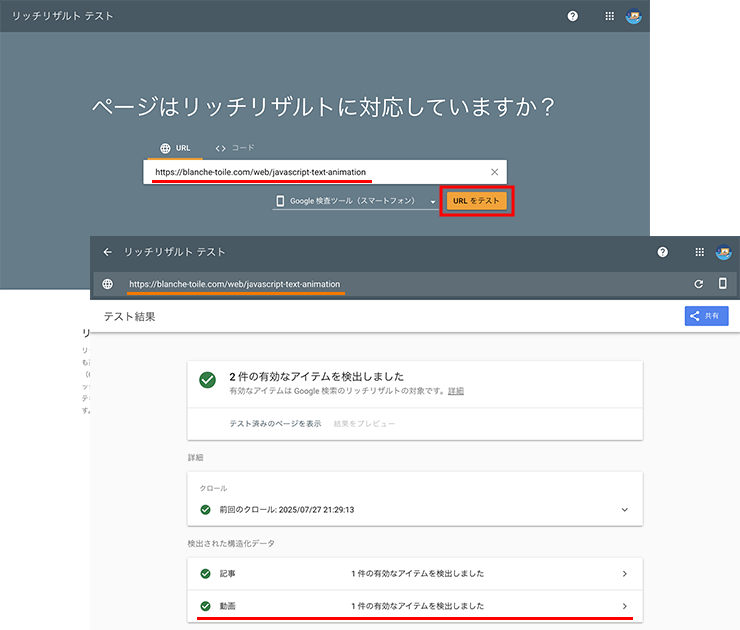Screen dimensions: 740x630
Task: Open Google apps grid in results window
Action: tap(699, 252)
